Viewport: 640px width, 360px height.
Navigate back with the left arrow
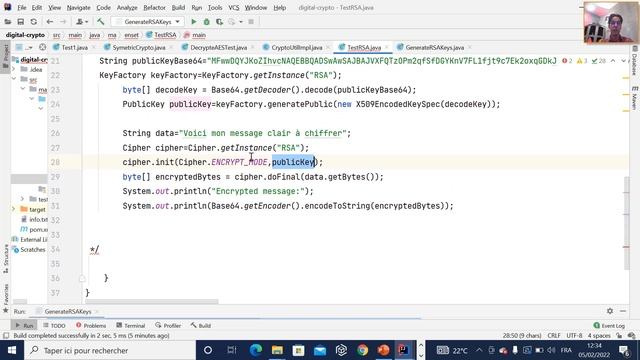click(50, 22)
